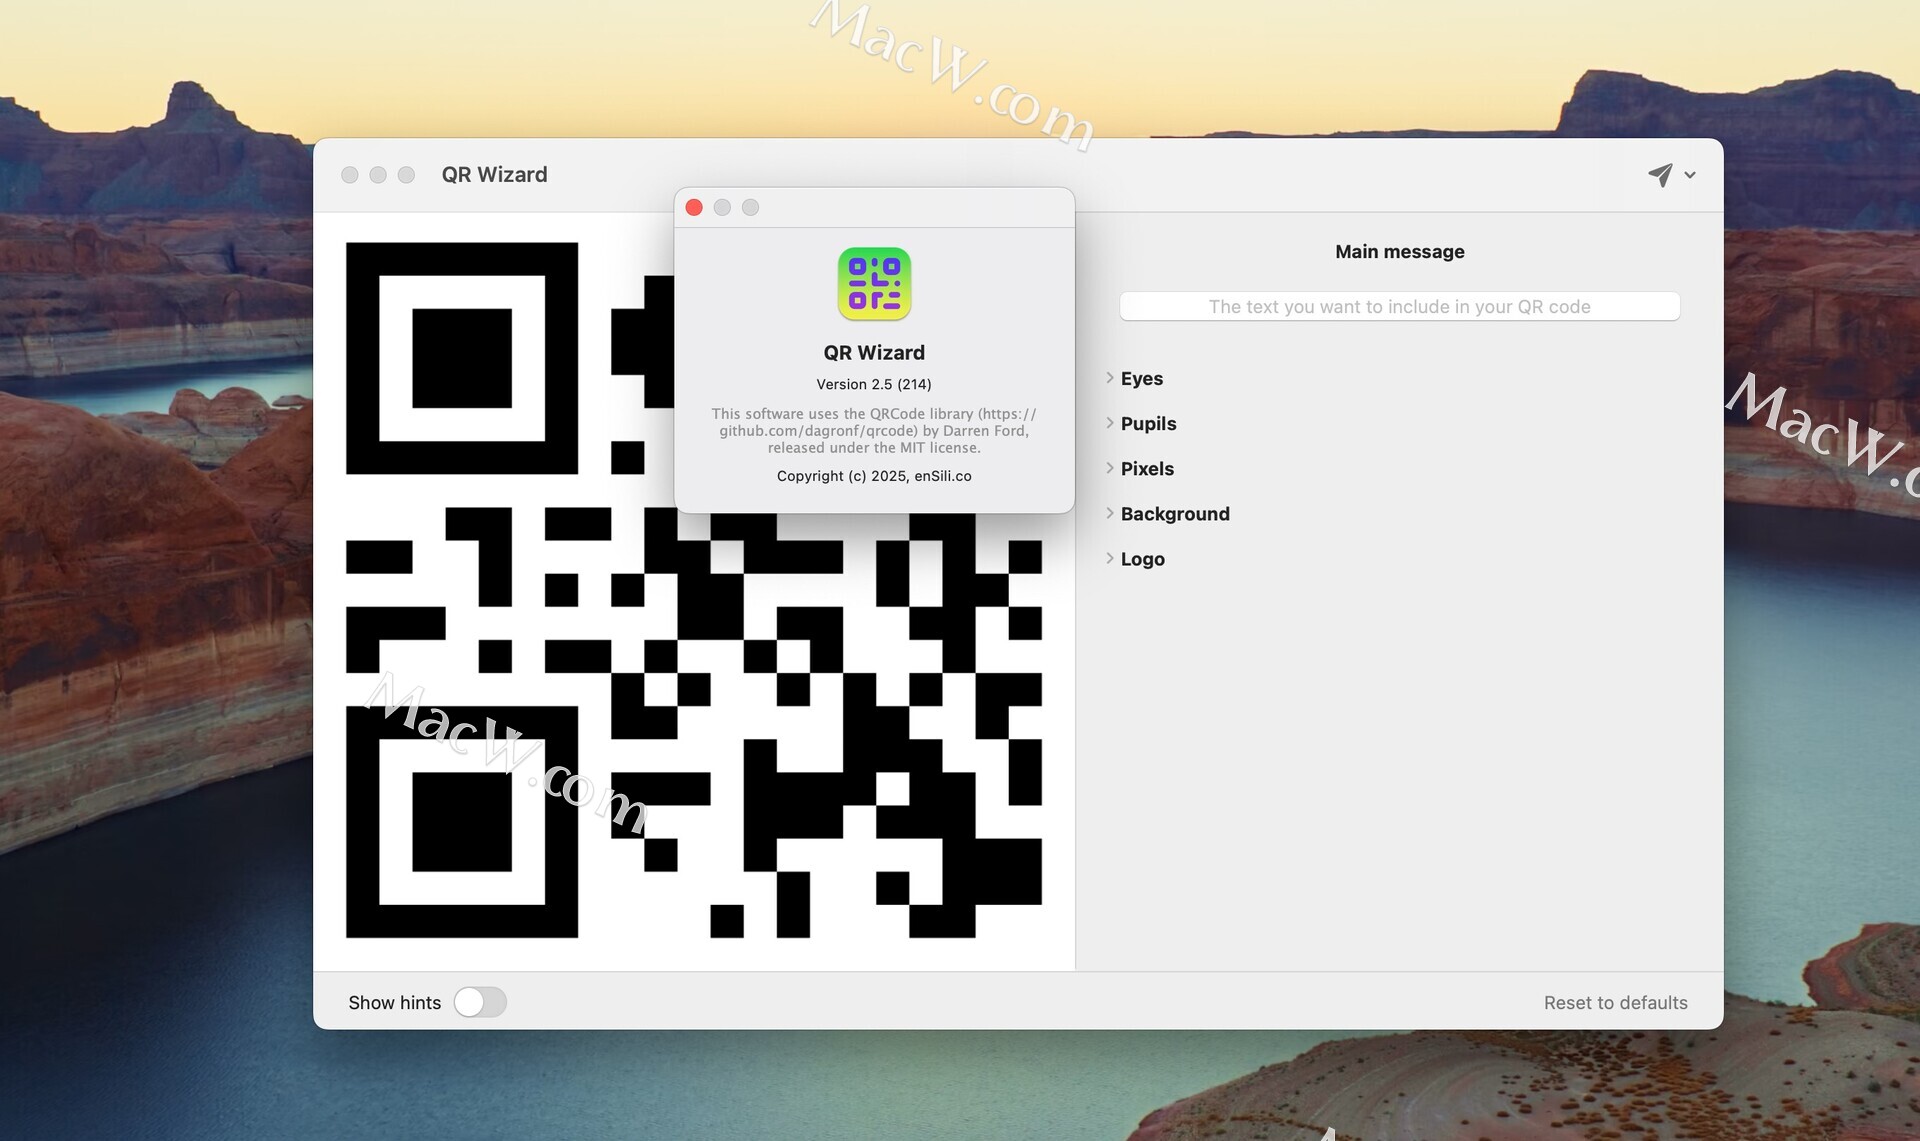Click the Copyright enSili.co text
Image resolution: width=1920 pixels, height=1141 pixels.
click(x=874, y=476)
